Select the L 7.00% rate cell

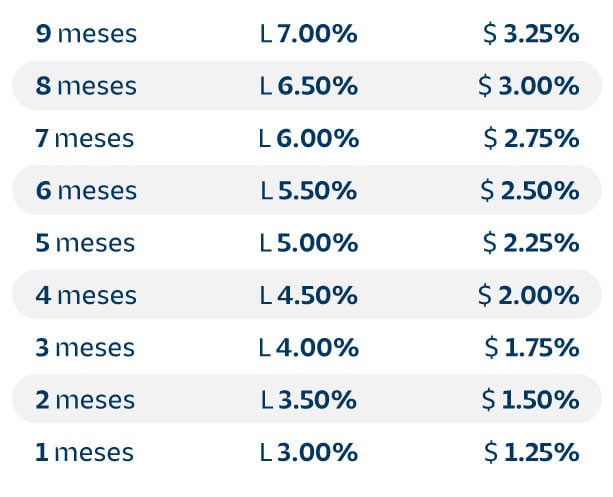[308, 34]
